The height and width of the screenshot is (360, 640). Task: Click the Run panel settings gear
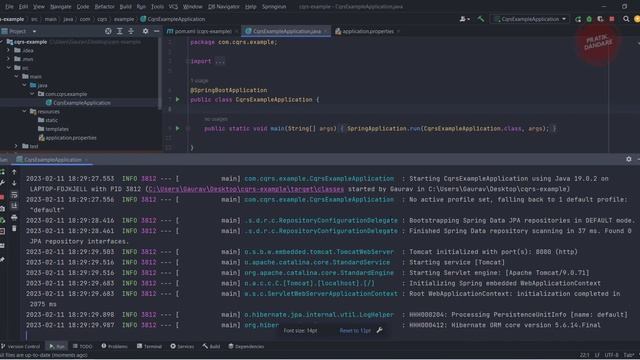[629, 159]
